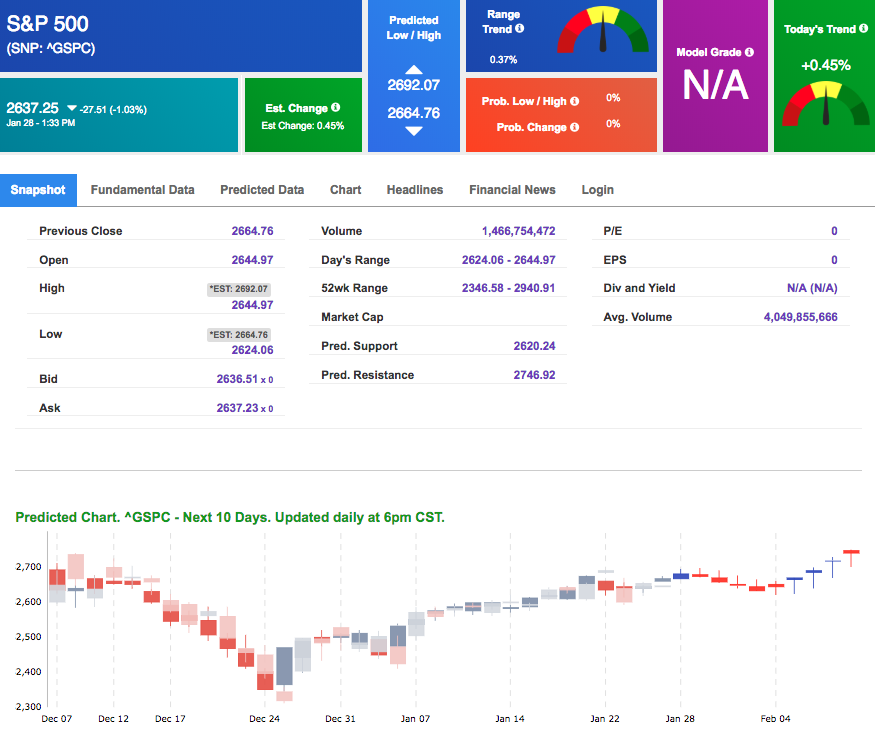Click the Range Trend value 0.37%

503,60
